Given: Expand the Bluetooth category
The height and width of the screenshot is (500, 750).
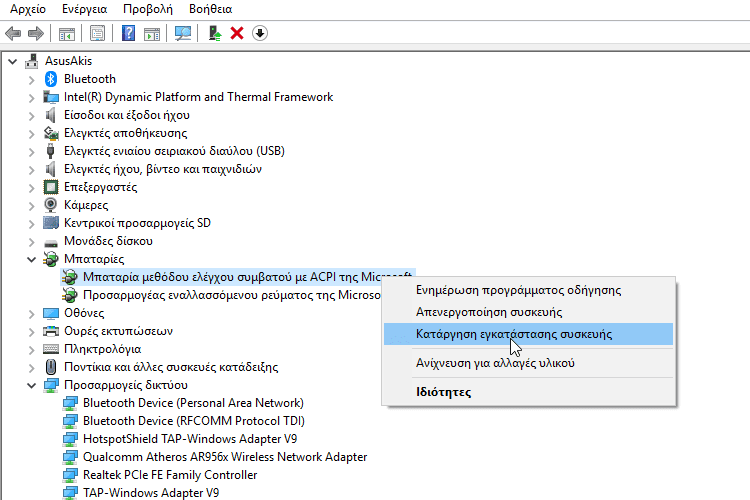Looking at the screenshot, I should pos(32,79).
